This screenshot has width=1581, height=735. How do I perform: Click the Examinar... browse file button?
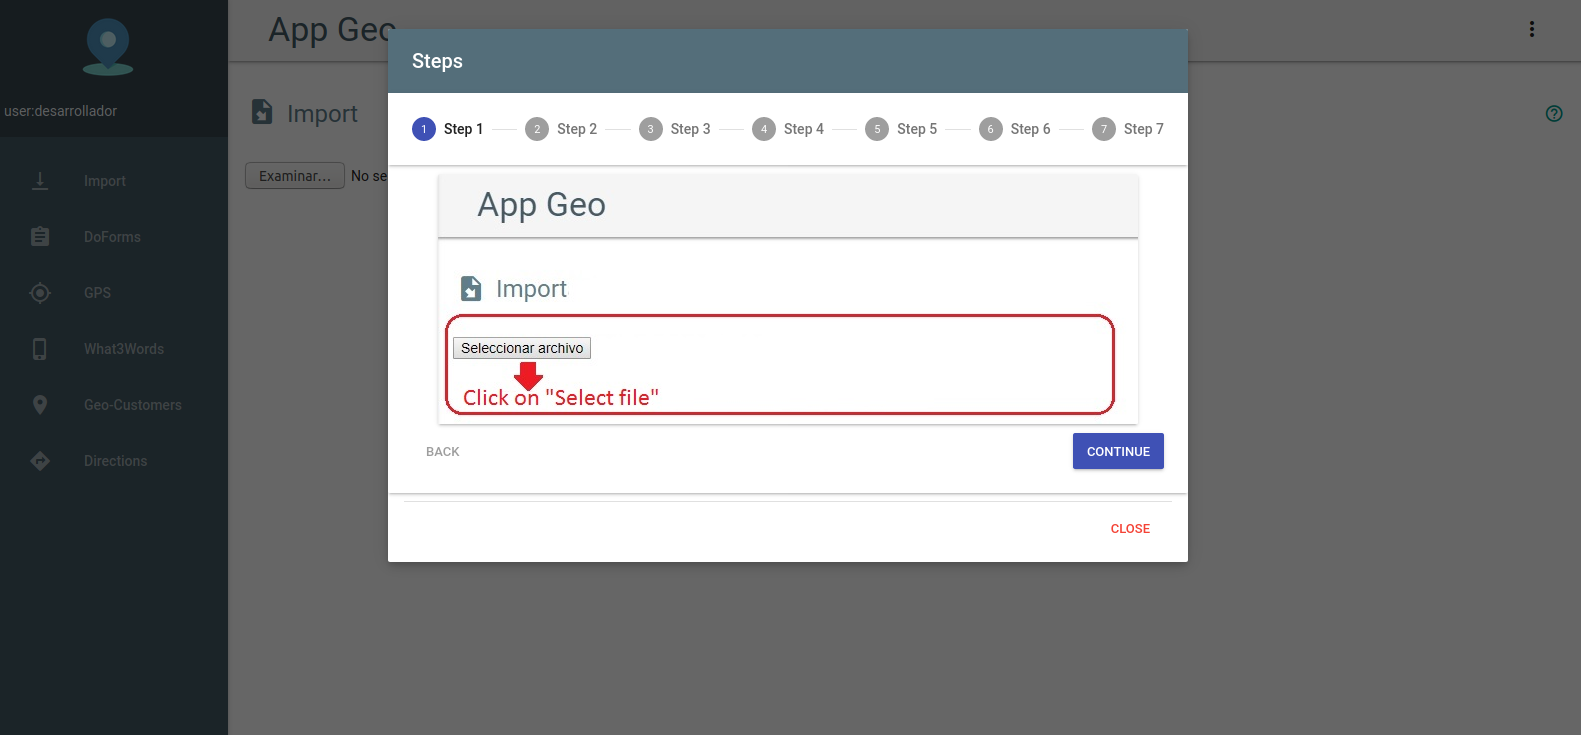295,176
